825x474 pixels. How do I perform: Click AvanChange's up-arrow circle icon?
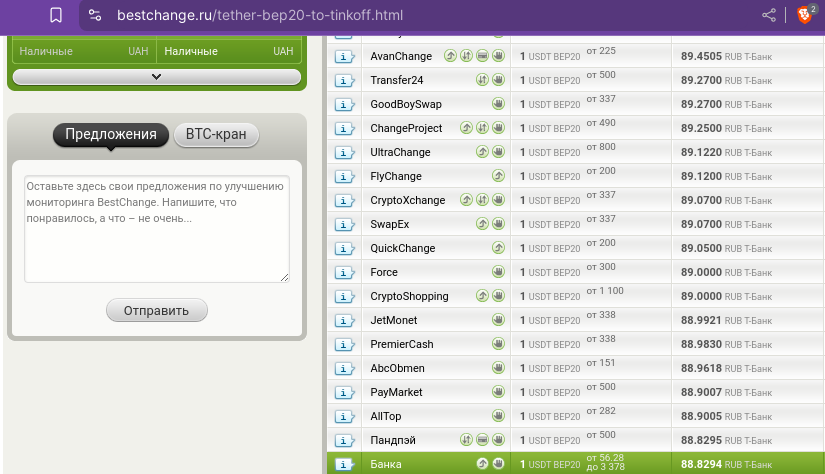450,55
